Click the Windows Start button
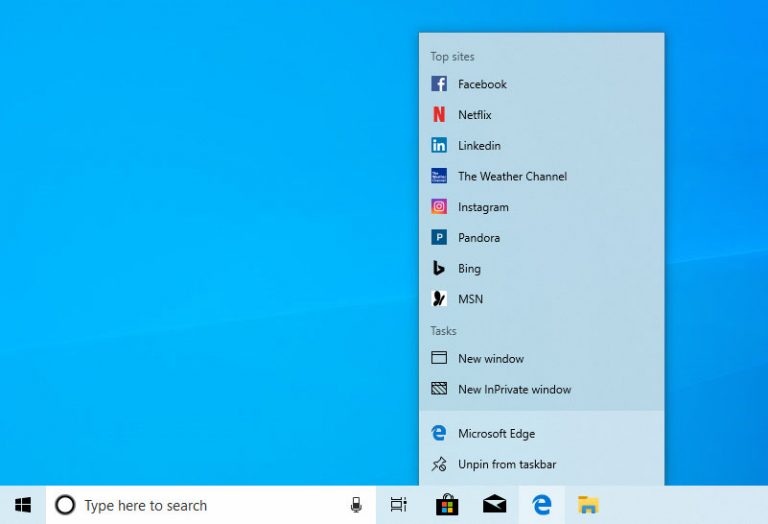The image size is (768, 524). click(x=23, y=505)
